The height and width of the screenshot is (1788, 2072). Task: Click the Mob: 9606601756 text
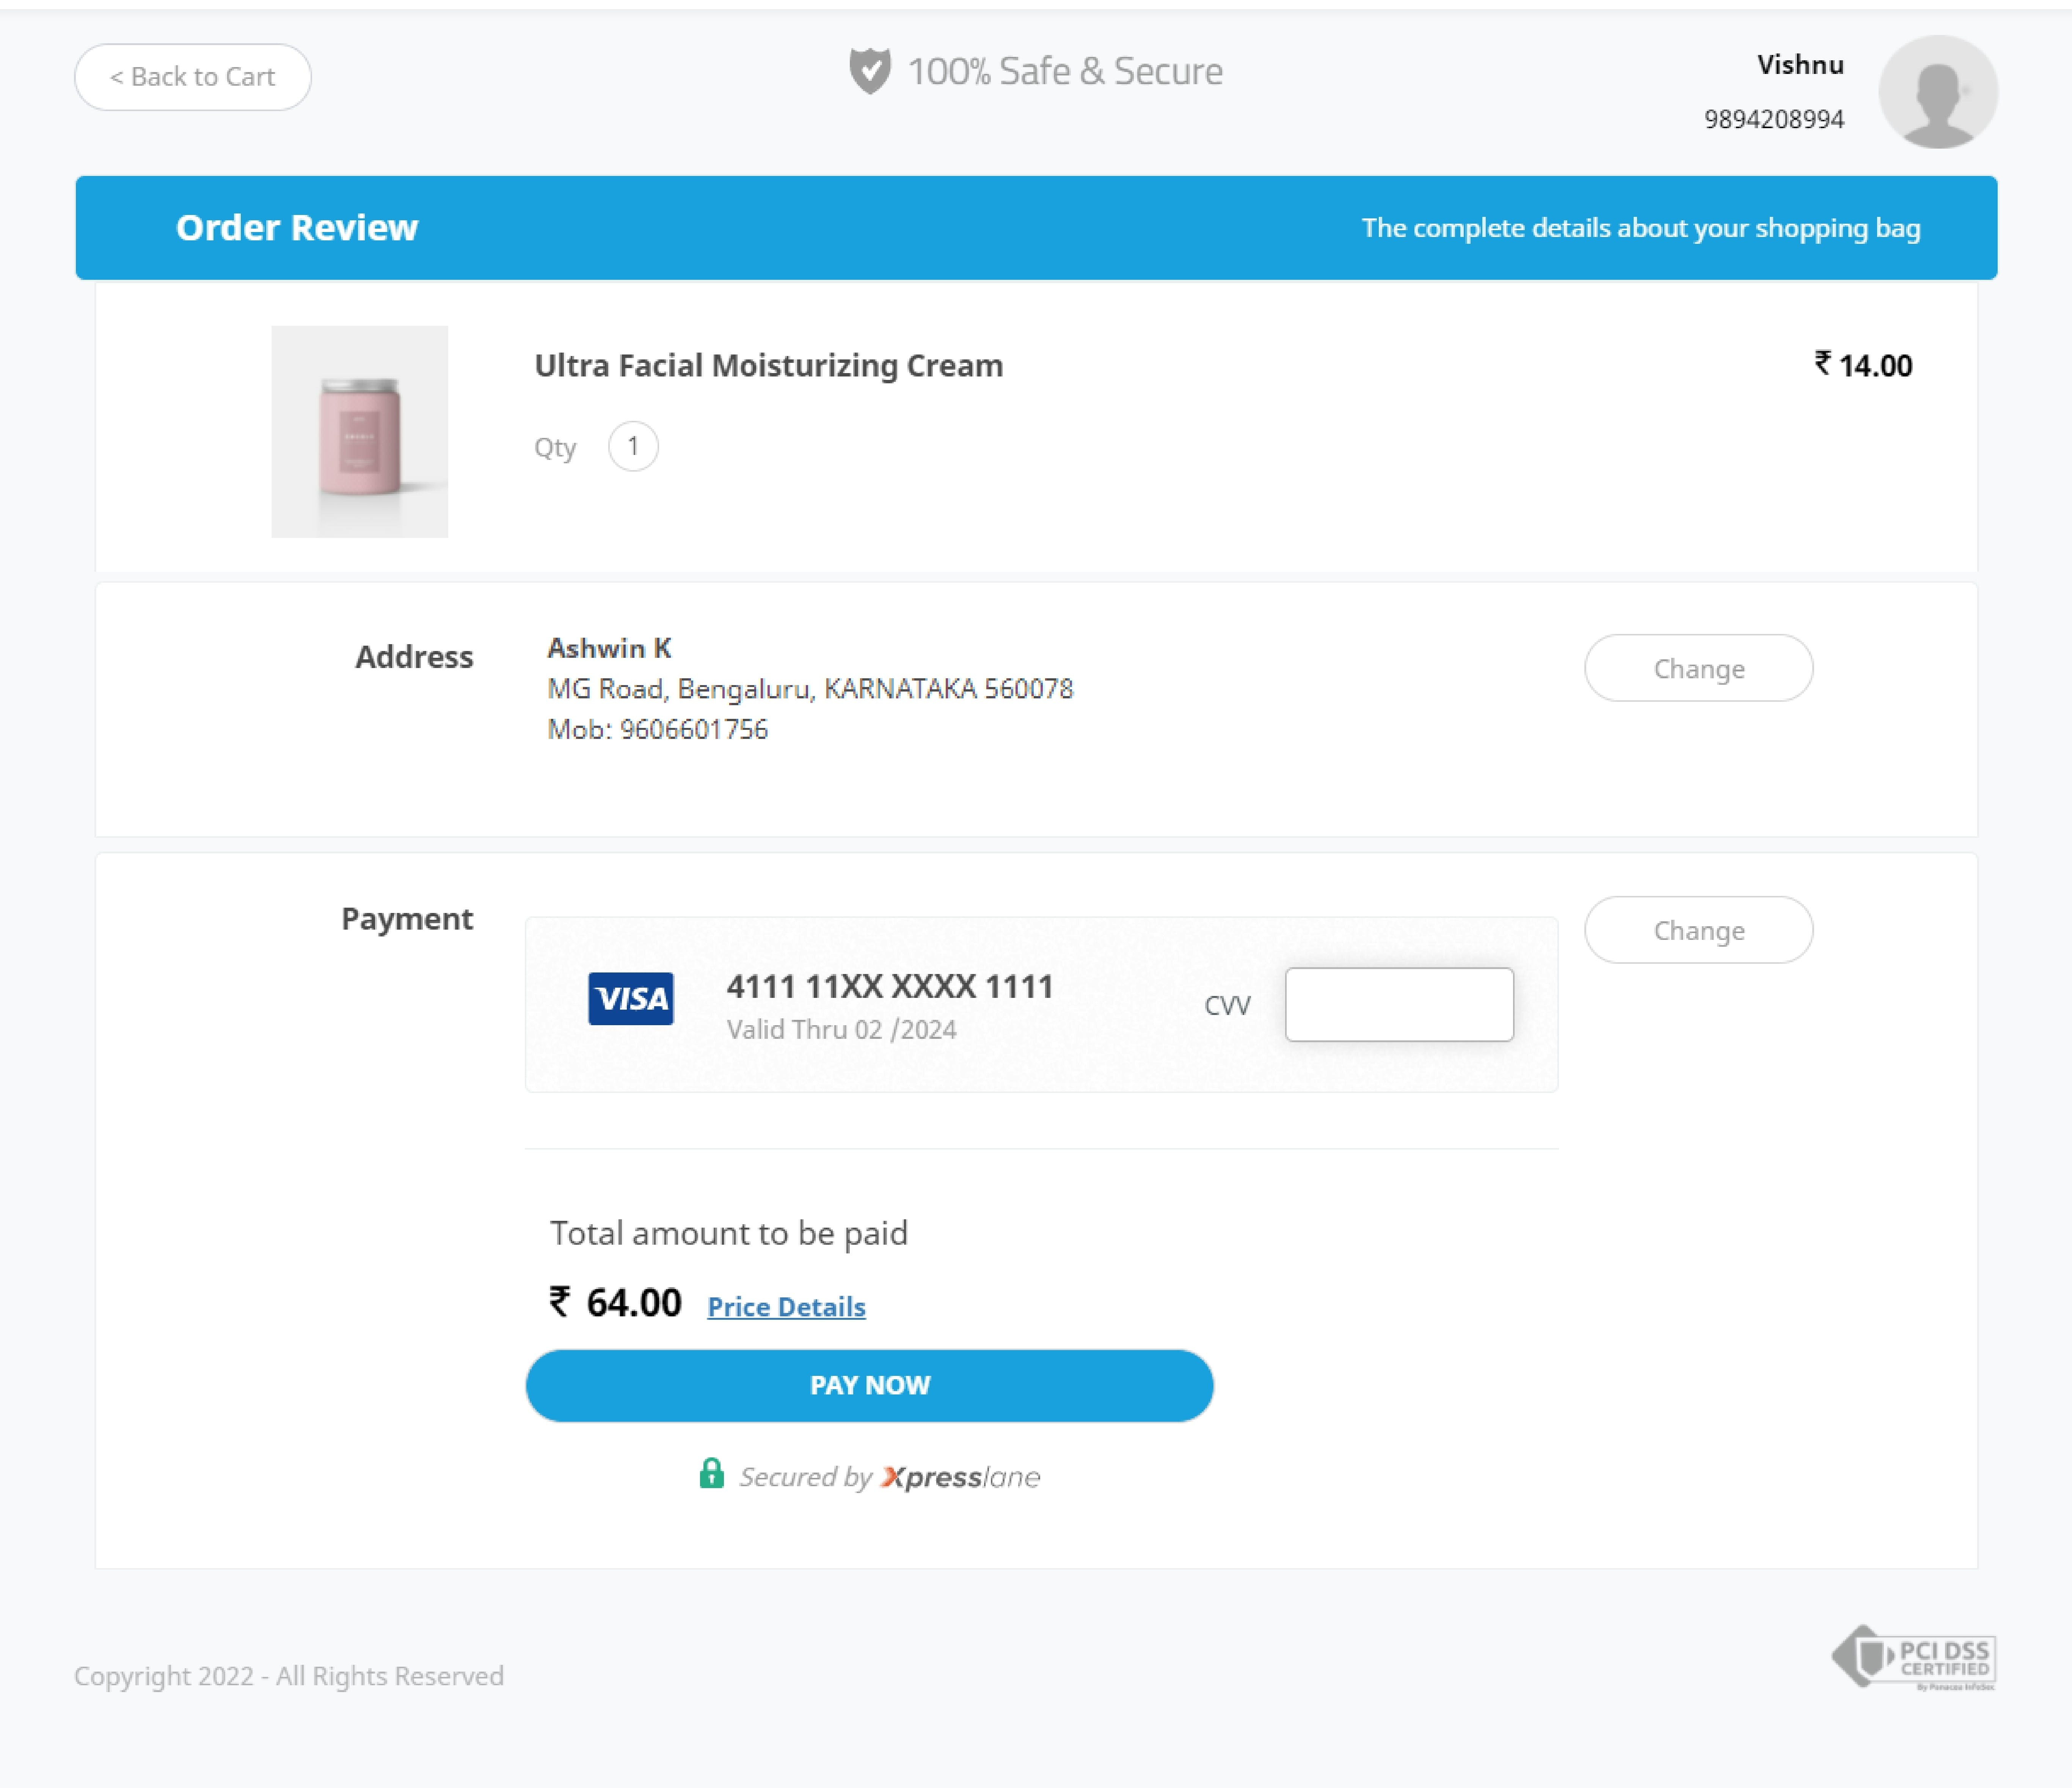[x=657, y=730]
